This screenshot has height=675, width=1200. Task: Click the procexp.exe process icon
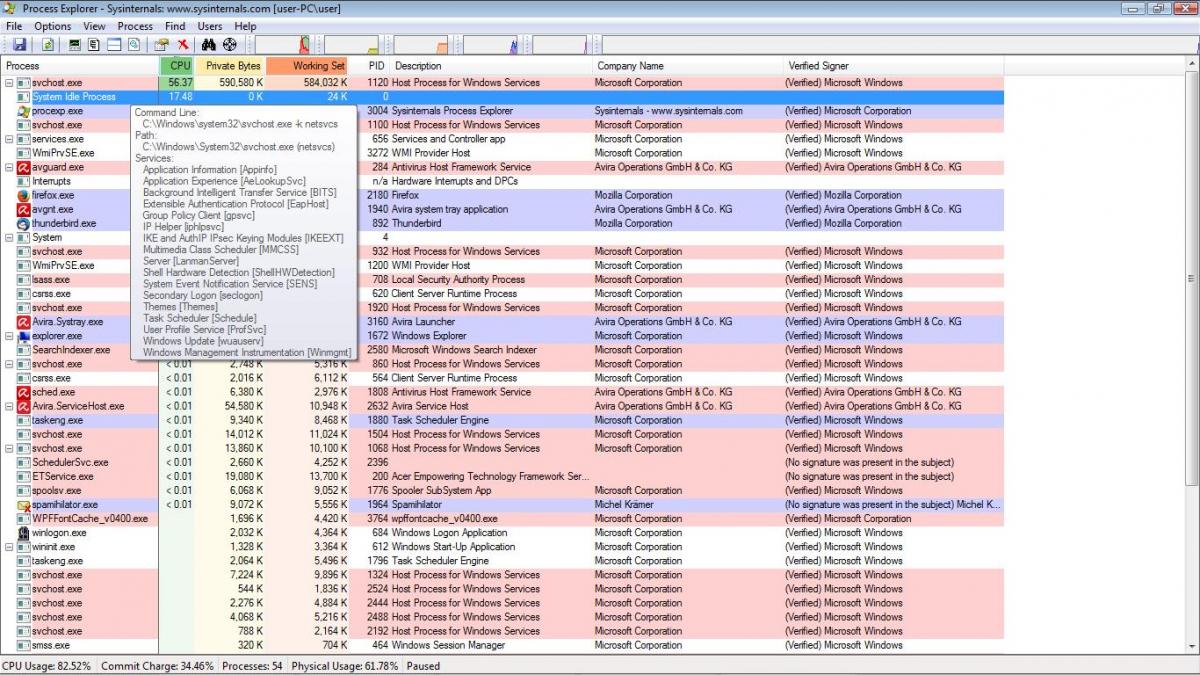24,111
